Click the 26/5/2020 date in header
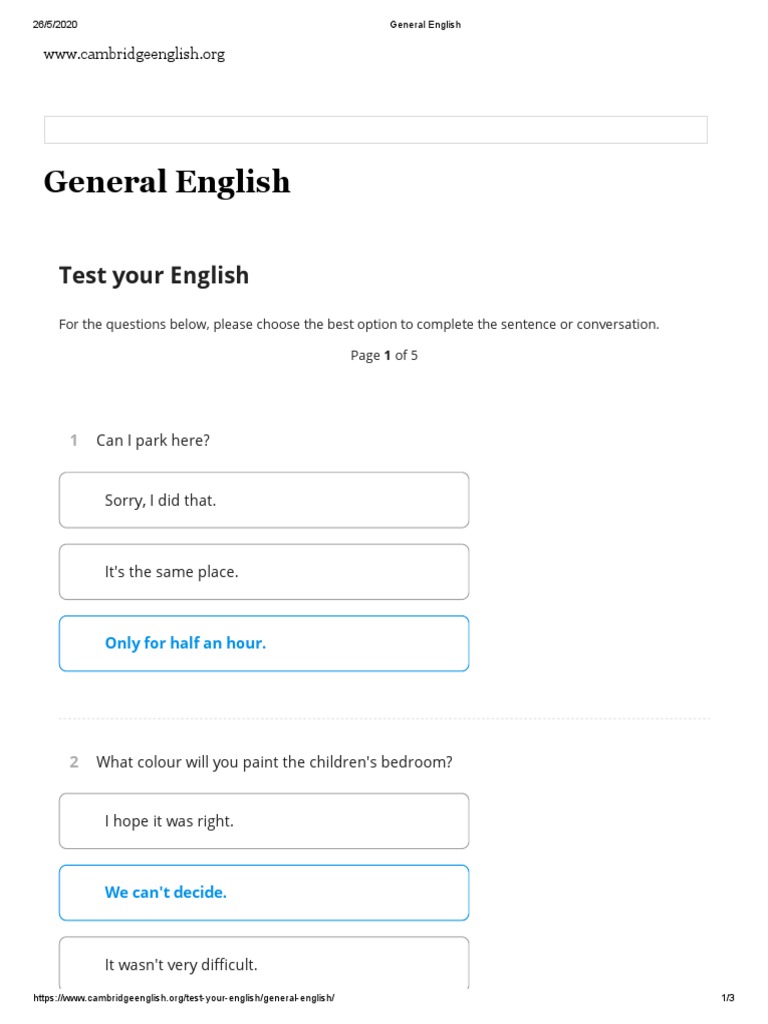The image size is (768, 1024). 55,25
